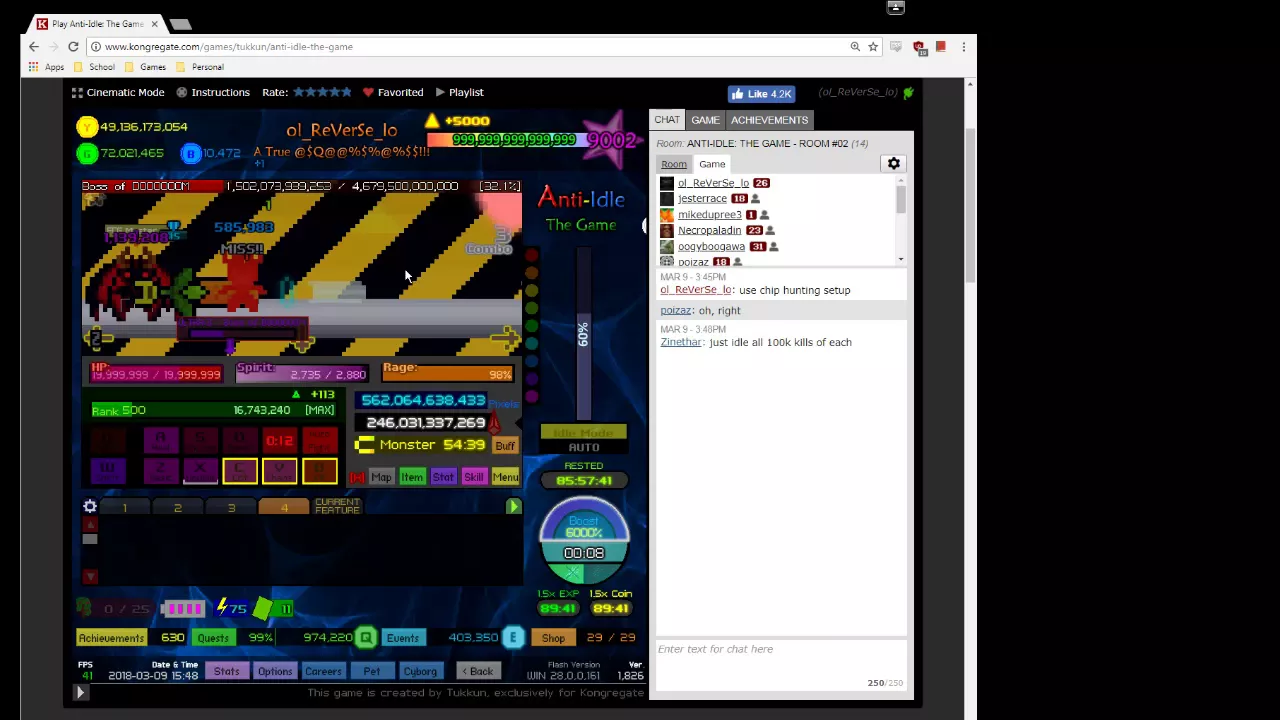1280x720 pixels.
Task: Select feature tab 1
Action: (124, 508)
